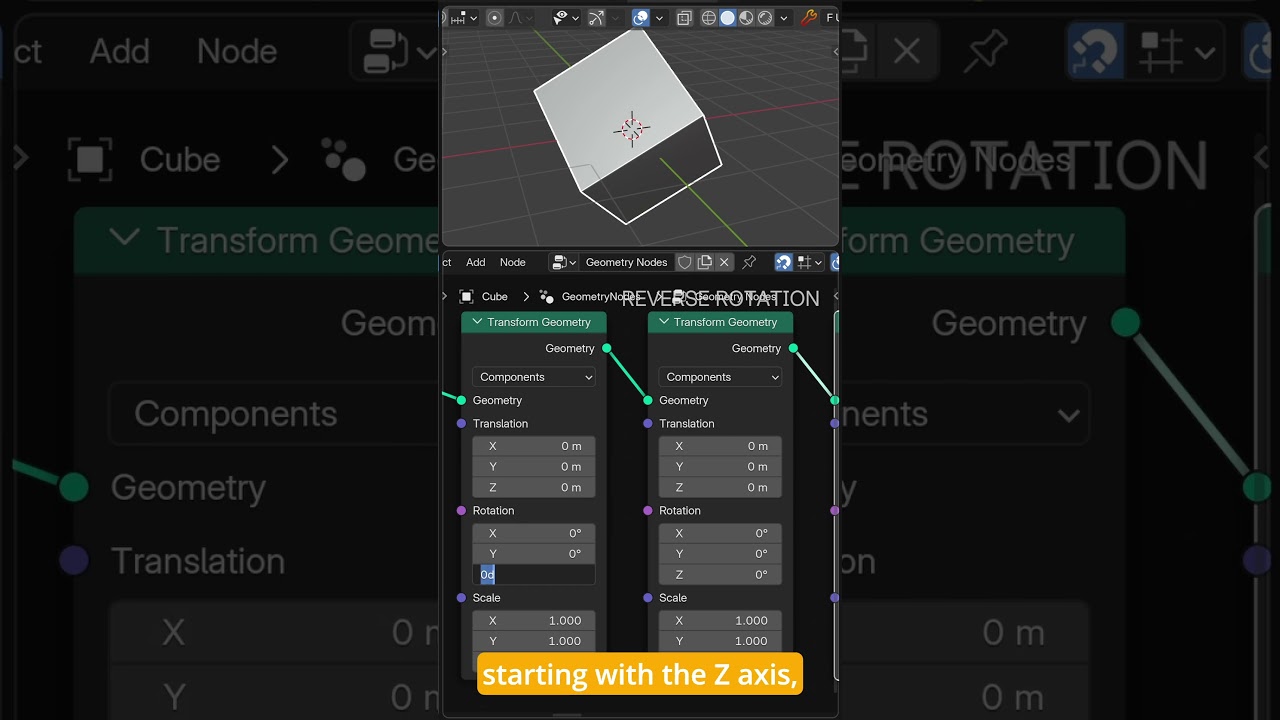Open the viewport snapping options dropdown
Screen dimensions: 1280x720
(x=464, y=18)
